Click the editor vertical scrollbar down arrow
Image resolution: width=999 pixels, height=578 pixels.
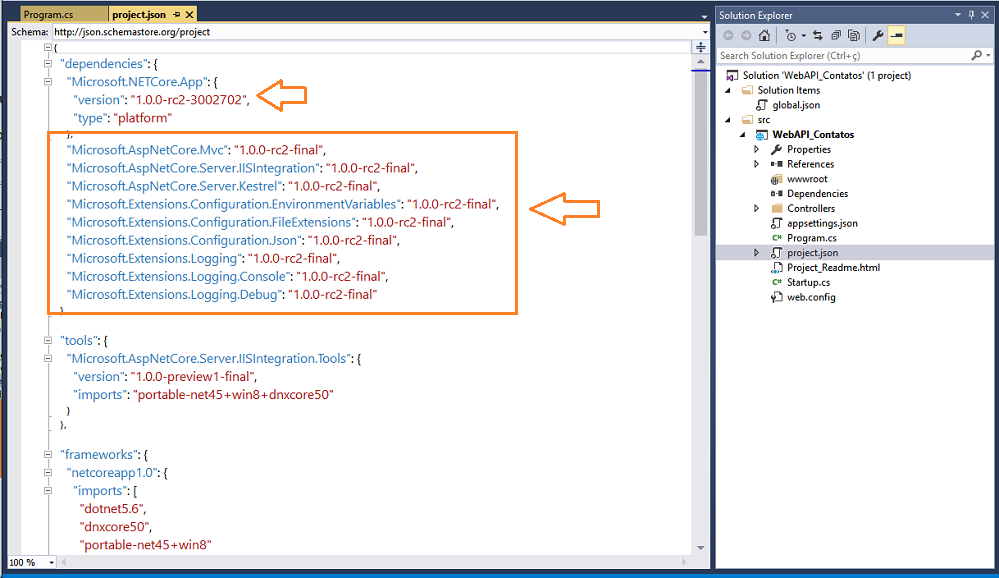tap(700, 547)
